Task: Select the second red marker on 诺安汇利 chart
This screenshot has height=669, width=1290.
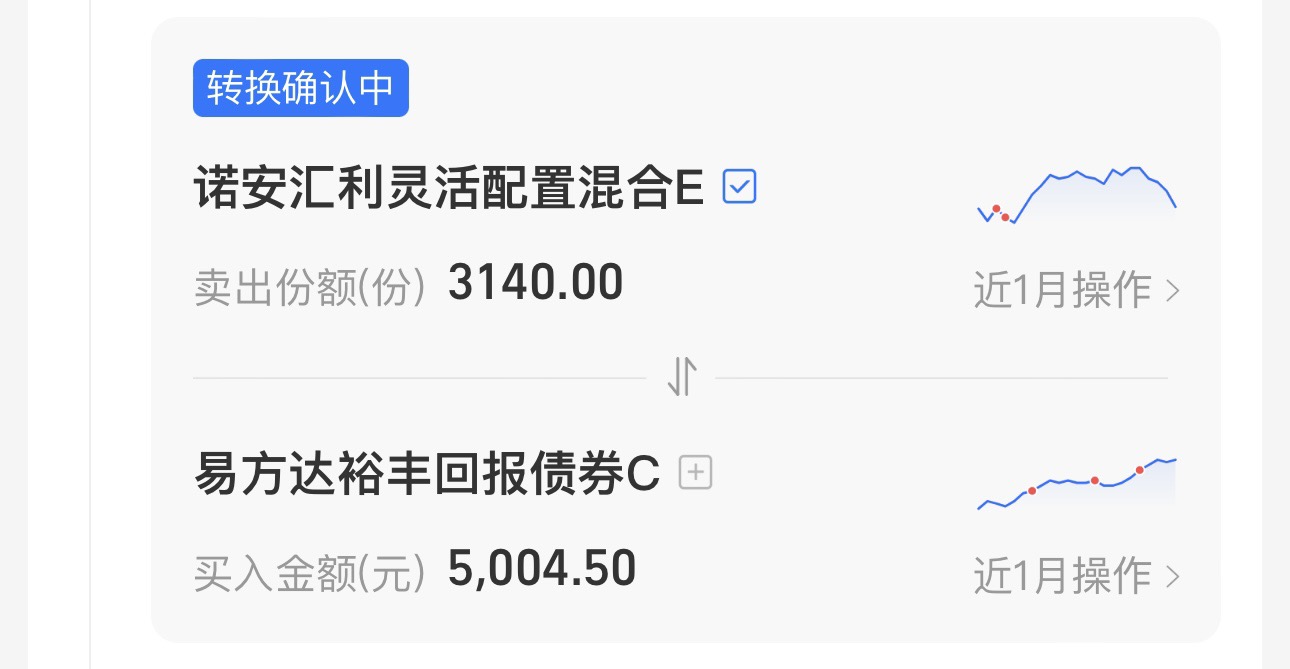Action: pyautogui.click(x=1005, y=217)
